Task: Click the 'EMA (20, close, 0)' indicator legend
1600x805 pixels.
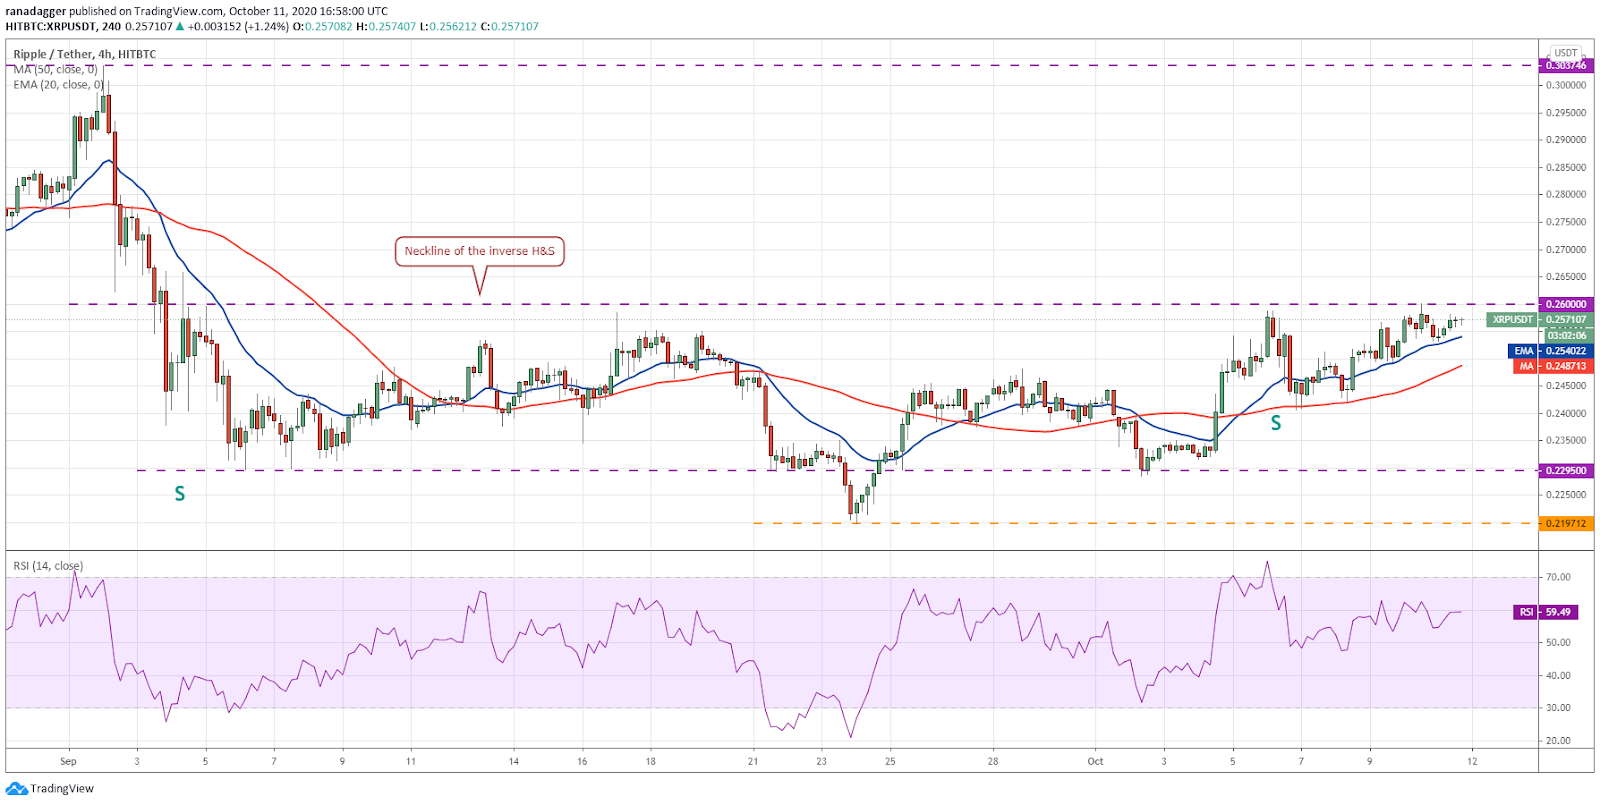Action: pyautogui.click(x=59, y=84)
